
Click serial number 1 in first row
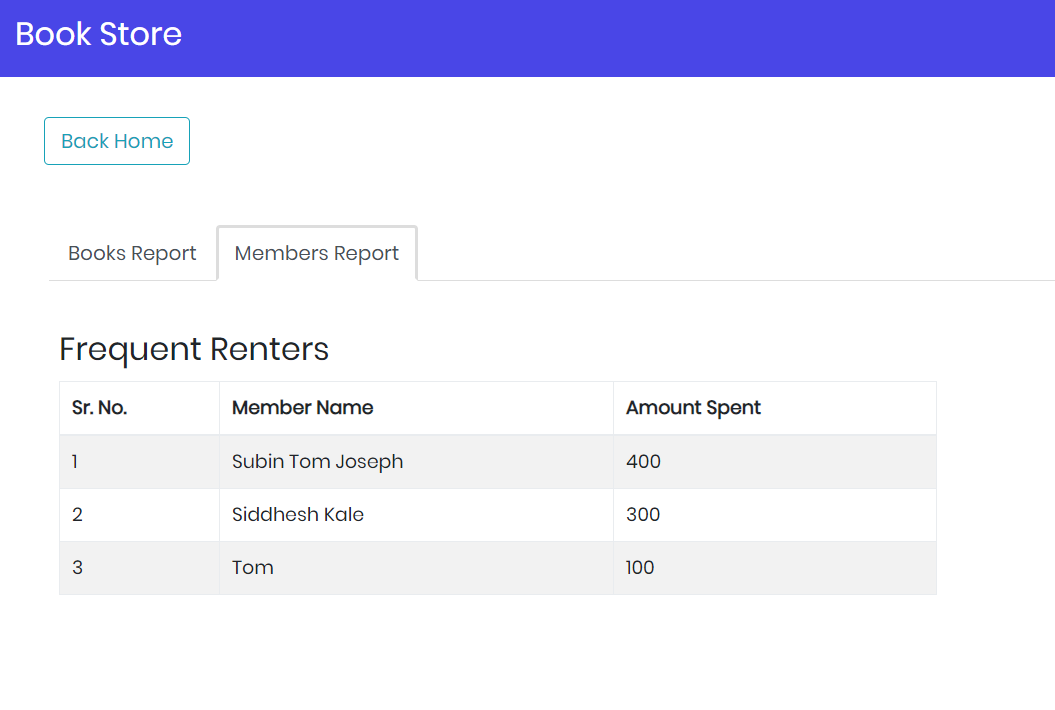pos(75,462)
